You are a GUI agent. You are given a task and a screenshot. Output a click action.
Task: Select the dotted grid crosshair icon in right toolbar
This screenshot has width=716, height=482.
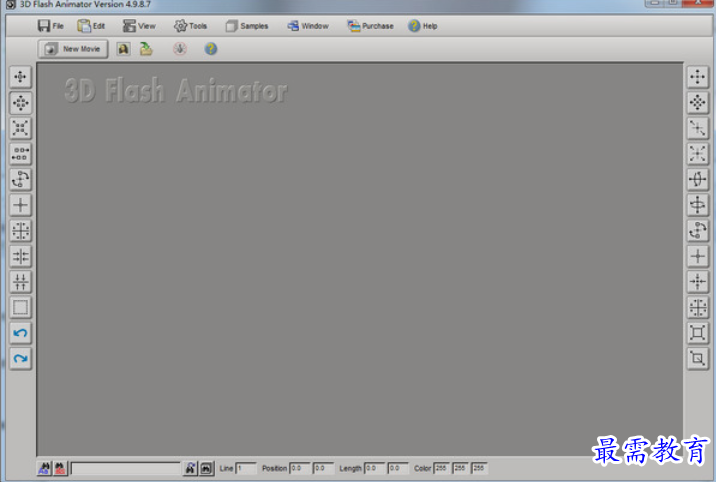point(698,307)
